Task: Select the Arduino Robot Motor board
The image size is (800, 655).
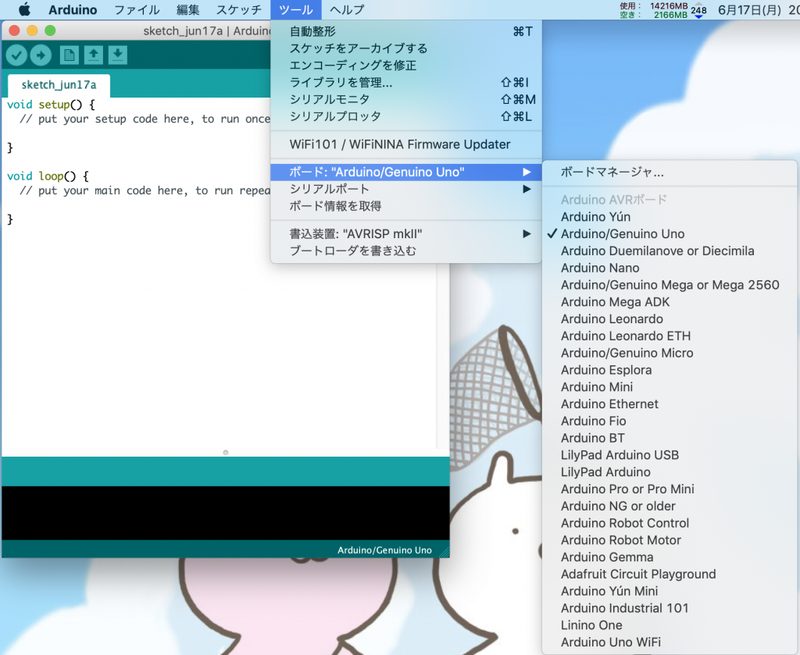Action: pos(669,540)
